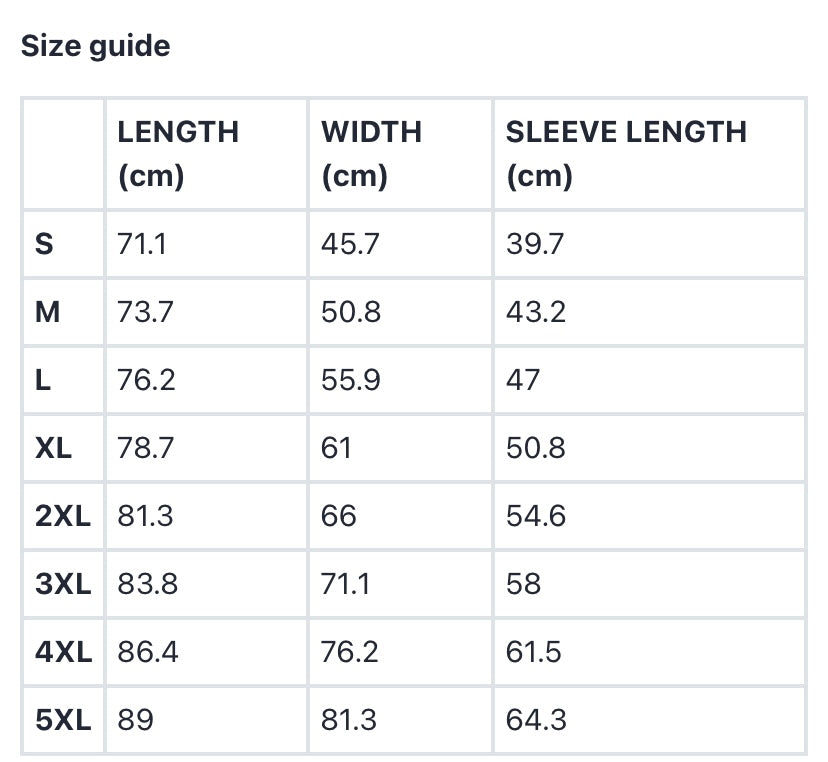
Task: Select the 50.8 width cell for M
Action: click(350, 312)
